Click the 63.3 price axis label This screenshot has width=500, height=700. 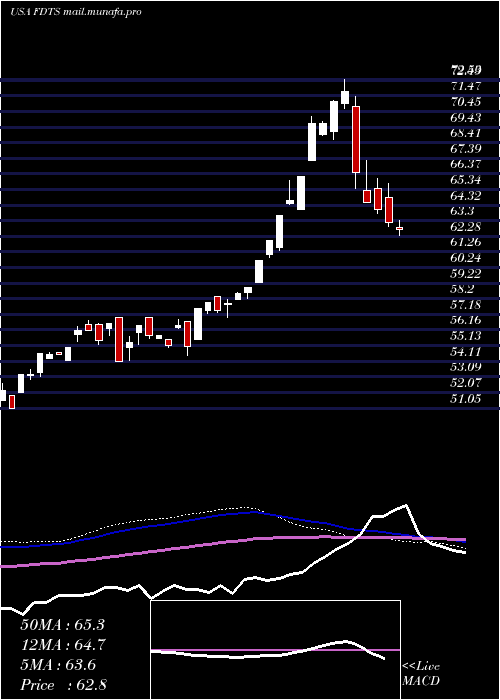click(x=463, y=211)
